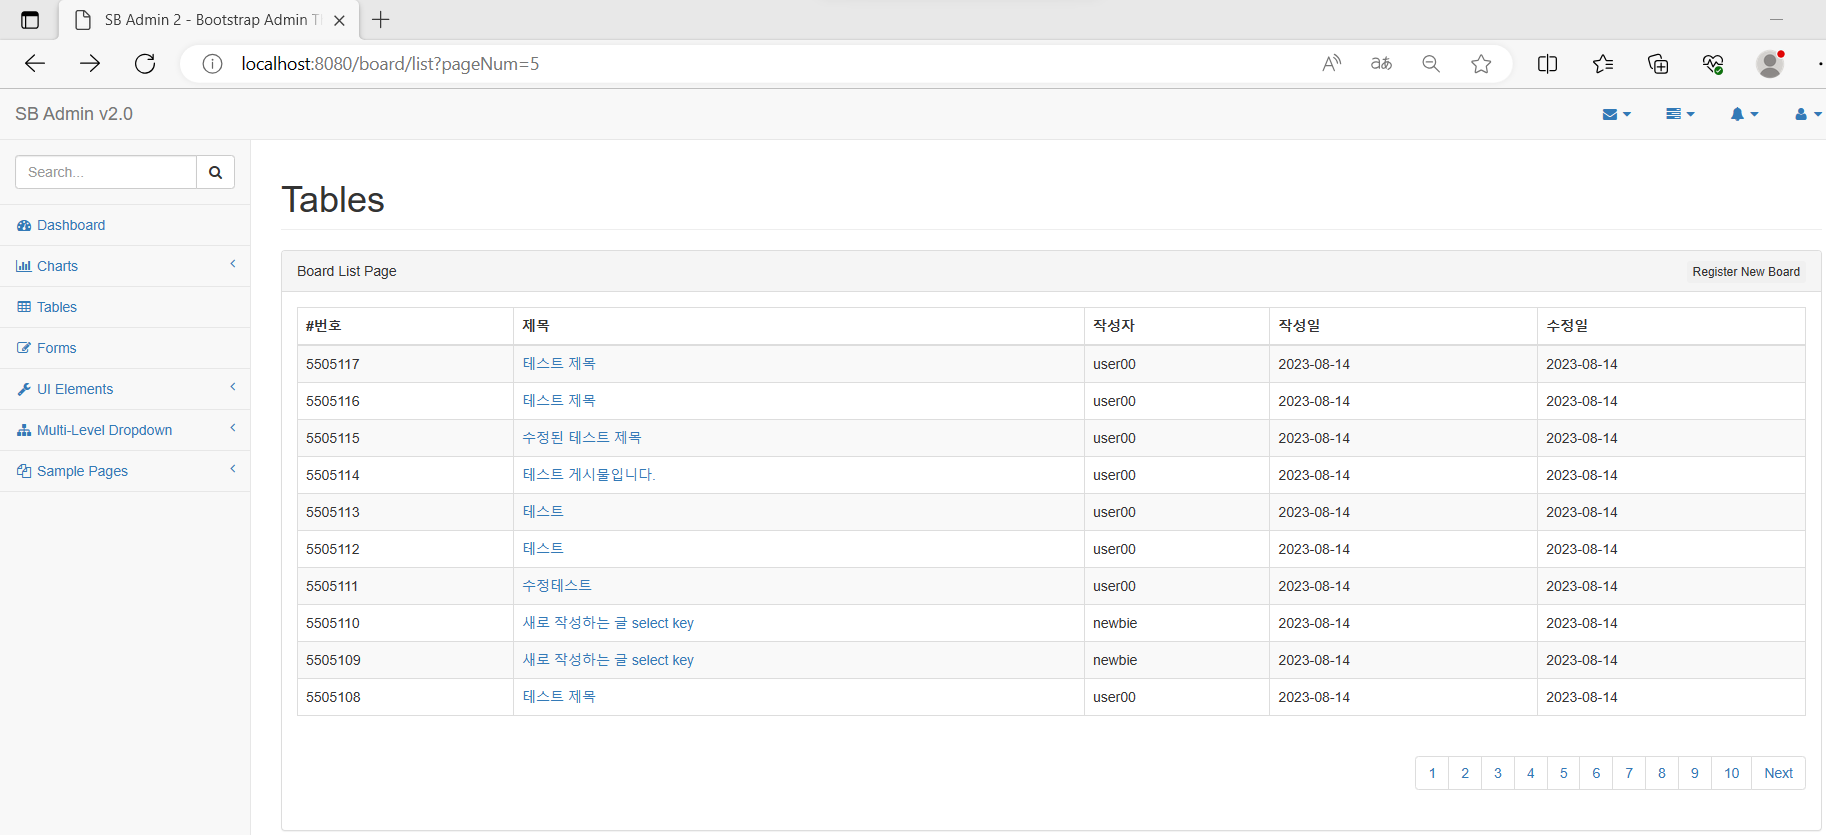Open Tables in the sidebar
Screen dimensions: 1826x835
tap(125, 307)
